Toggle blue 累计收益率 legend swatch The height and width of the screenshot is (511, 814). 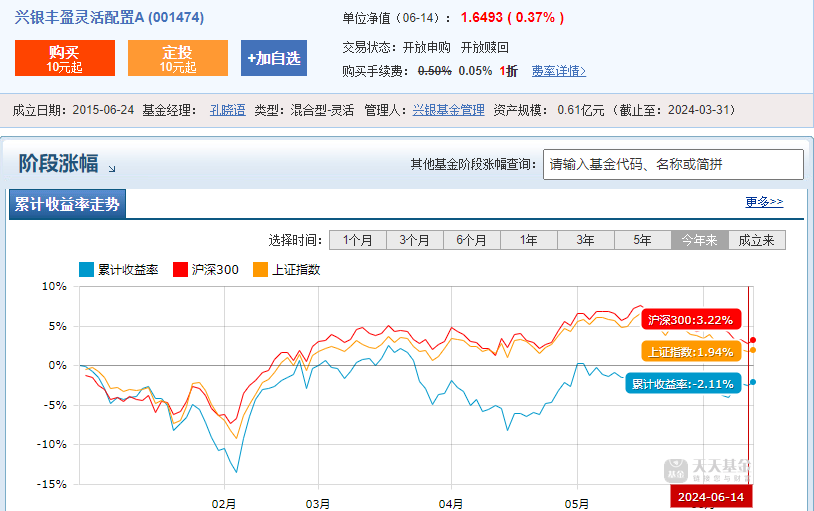[x=87, y=269]
